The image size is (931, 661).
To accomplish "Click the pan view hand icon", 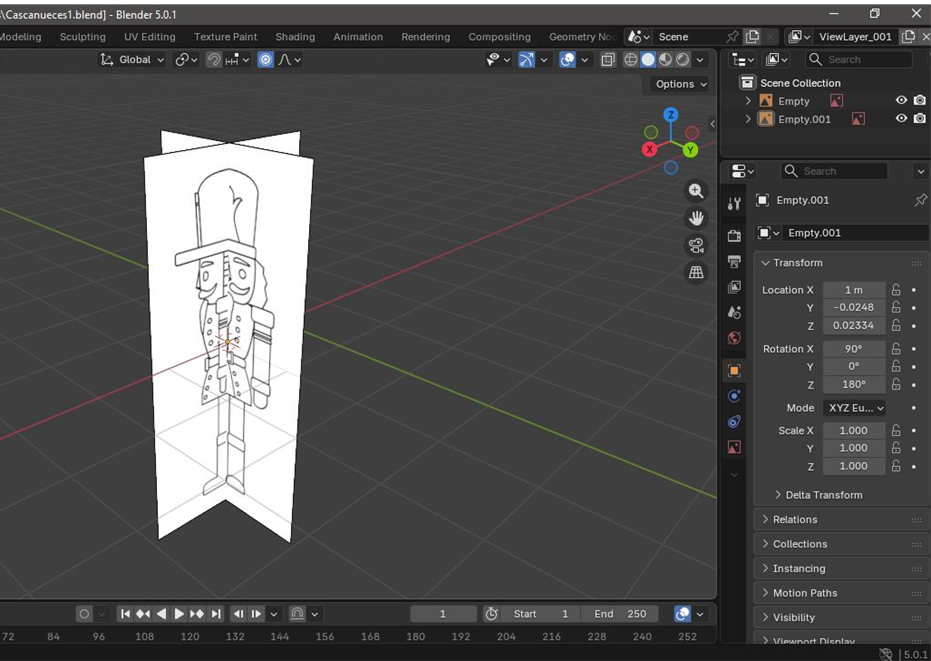I will tap(696, 218).
